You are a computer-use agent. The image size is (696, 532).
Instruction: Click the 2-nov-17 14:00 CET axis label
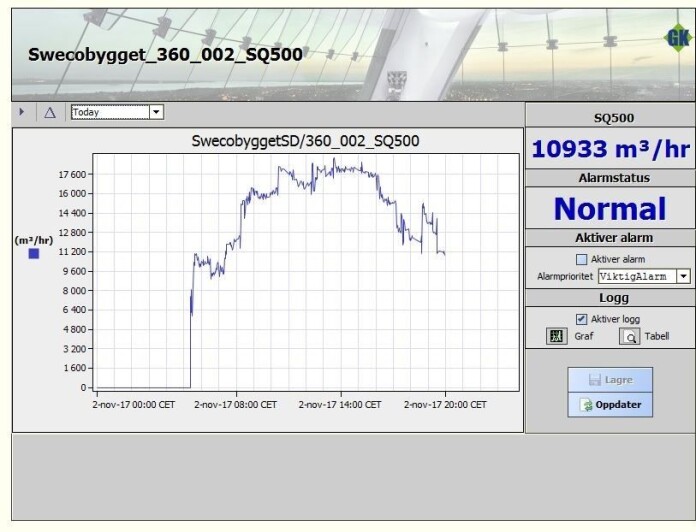click(340, 405)
